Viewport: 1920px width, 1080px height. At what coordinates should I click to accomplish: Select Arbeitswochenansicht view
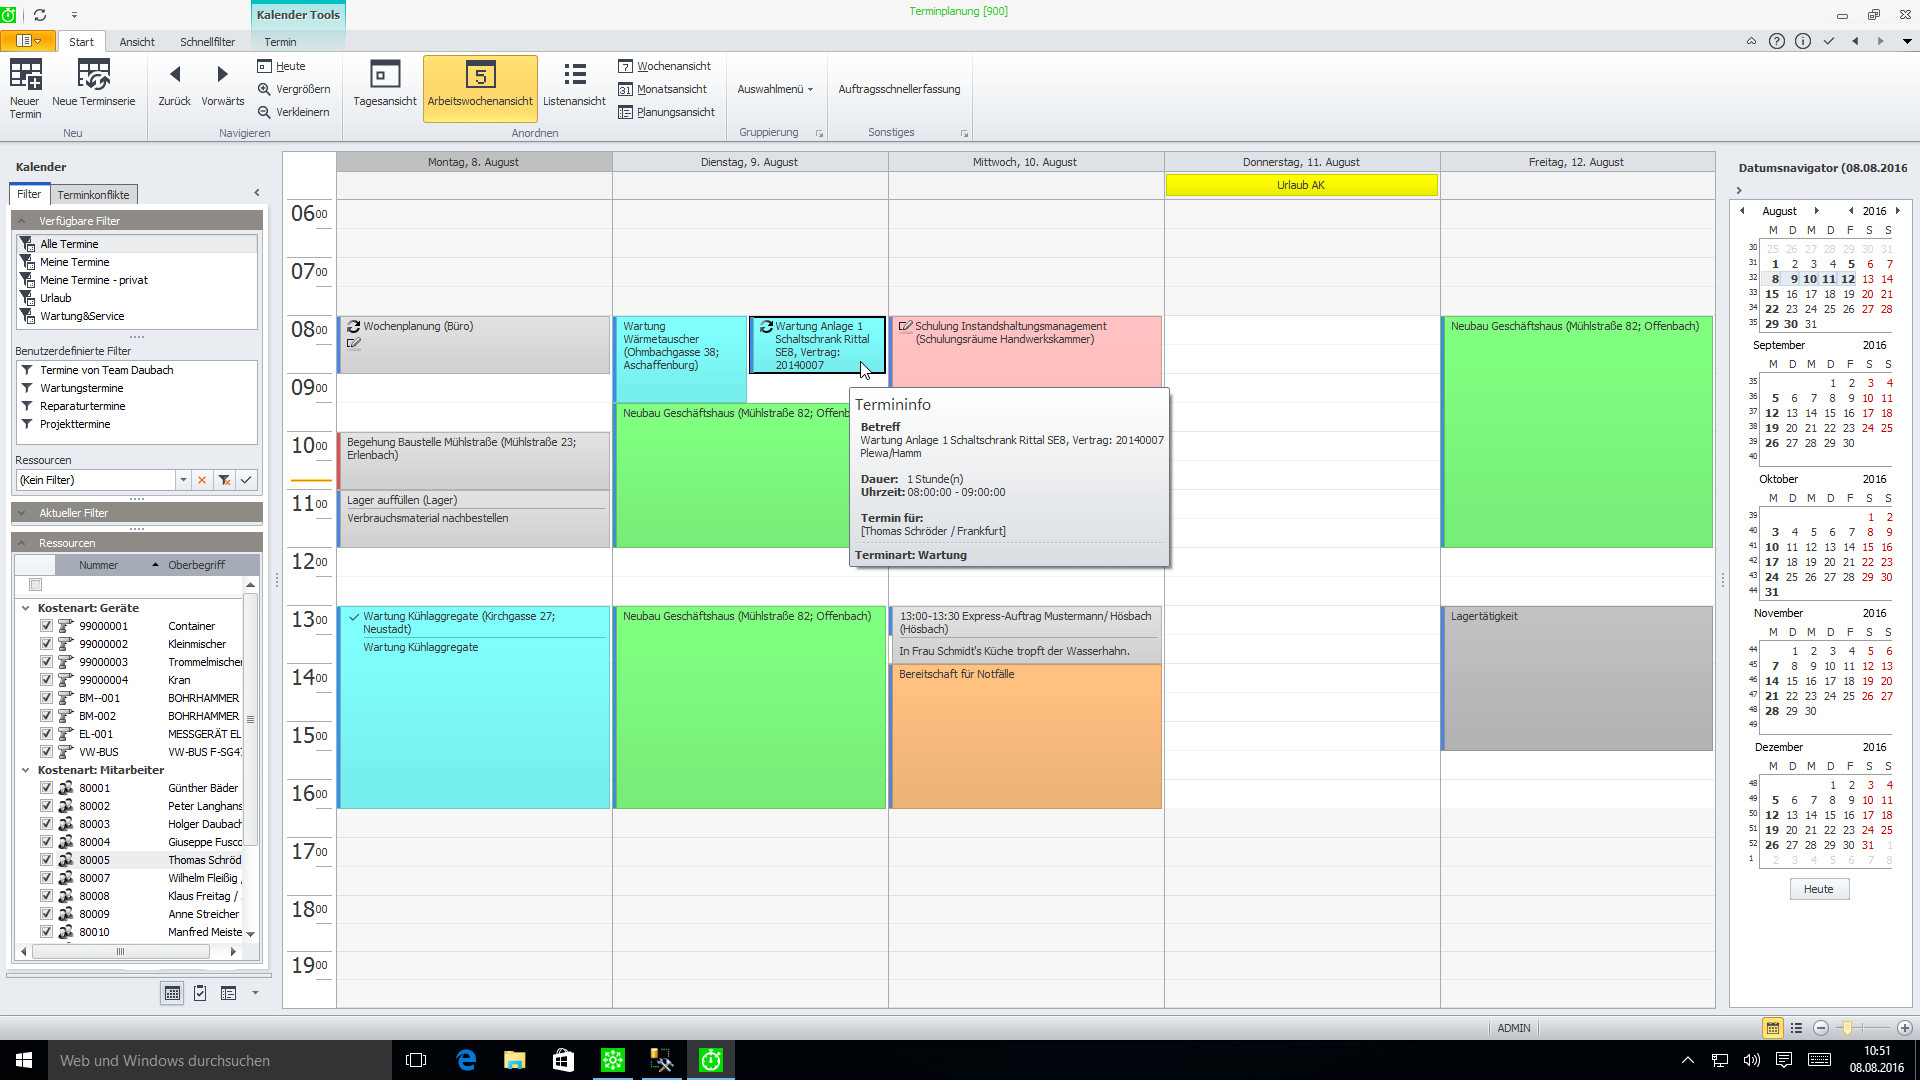[x=480, y=88]
